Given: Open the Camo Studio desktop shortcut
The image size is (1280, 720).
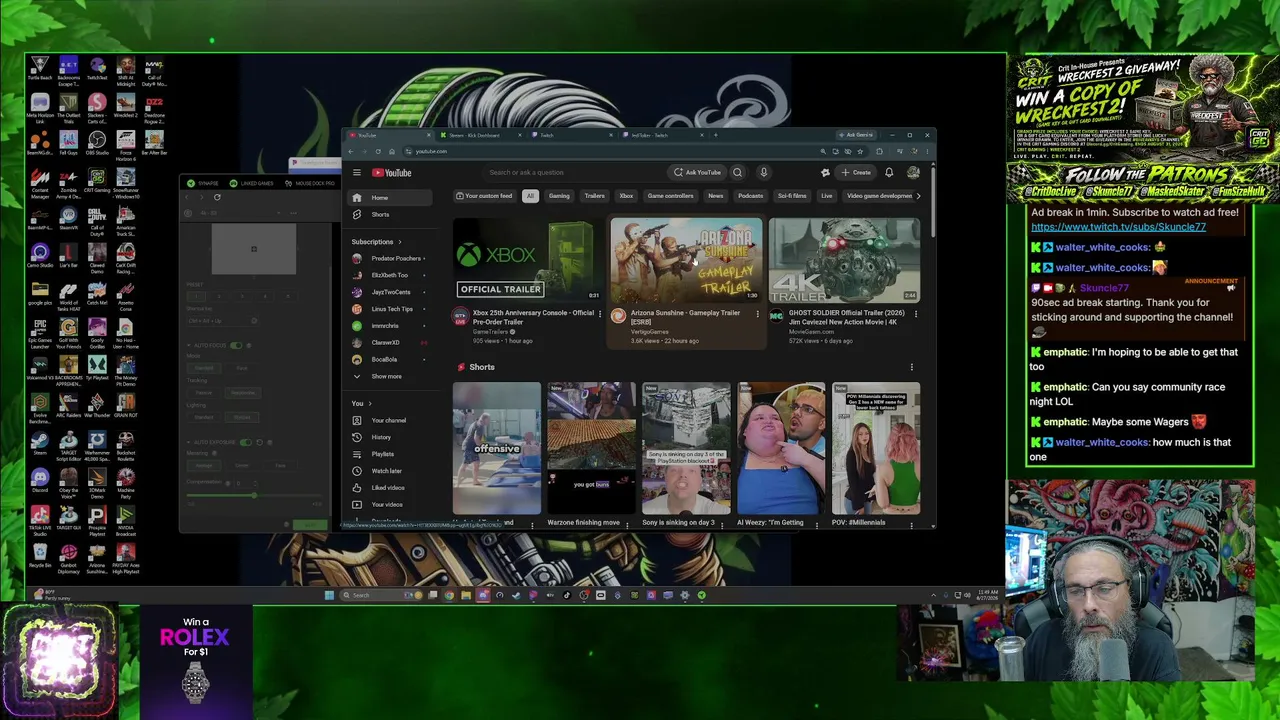Looking at the screenshot, I should coord(40,256).
